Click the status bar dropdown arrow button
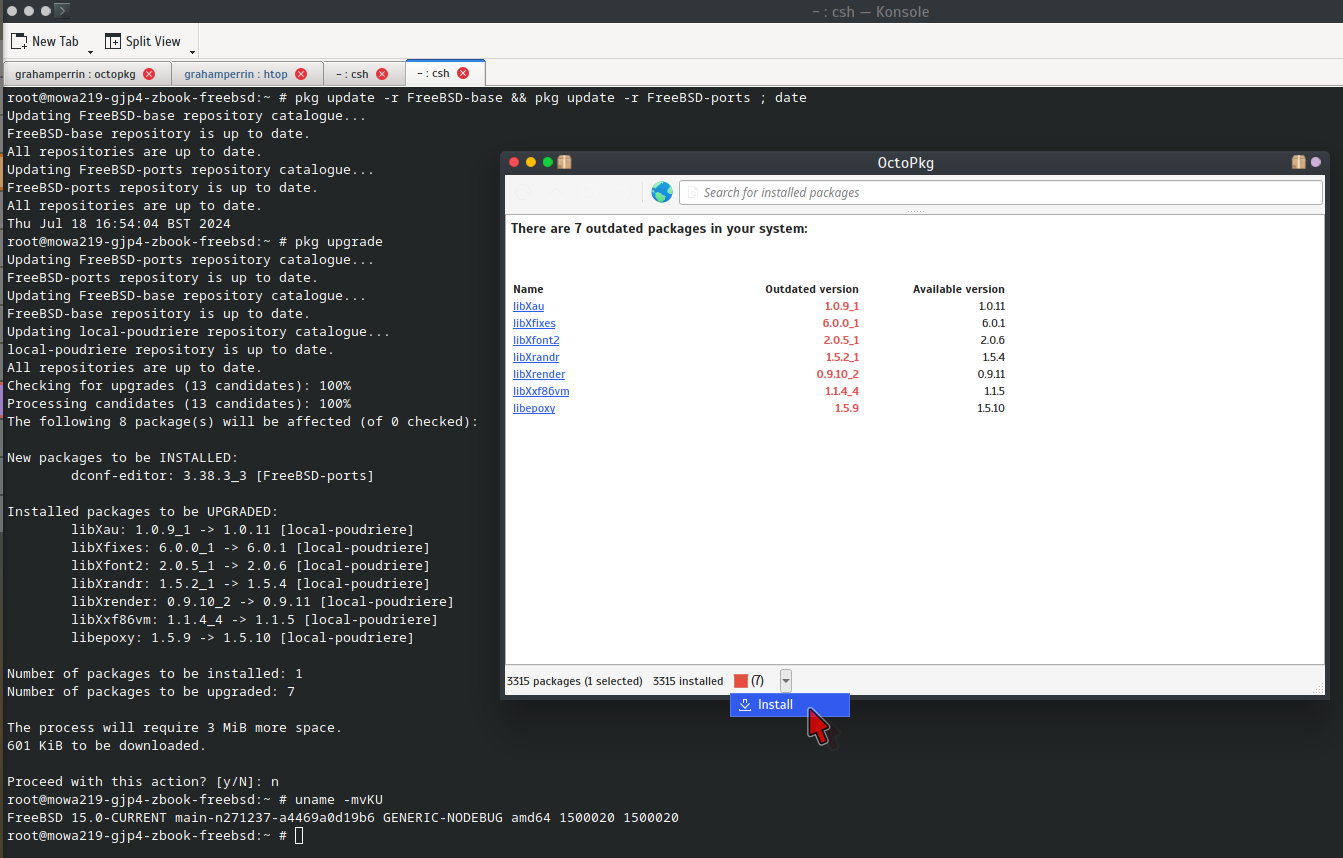 (786, 681)
